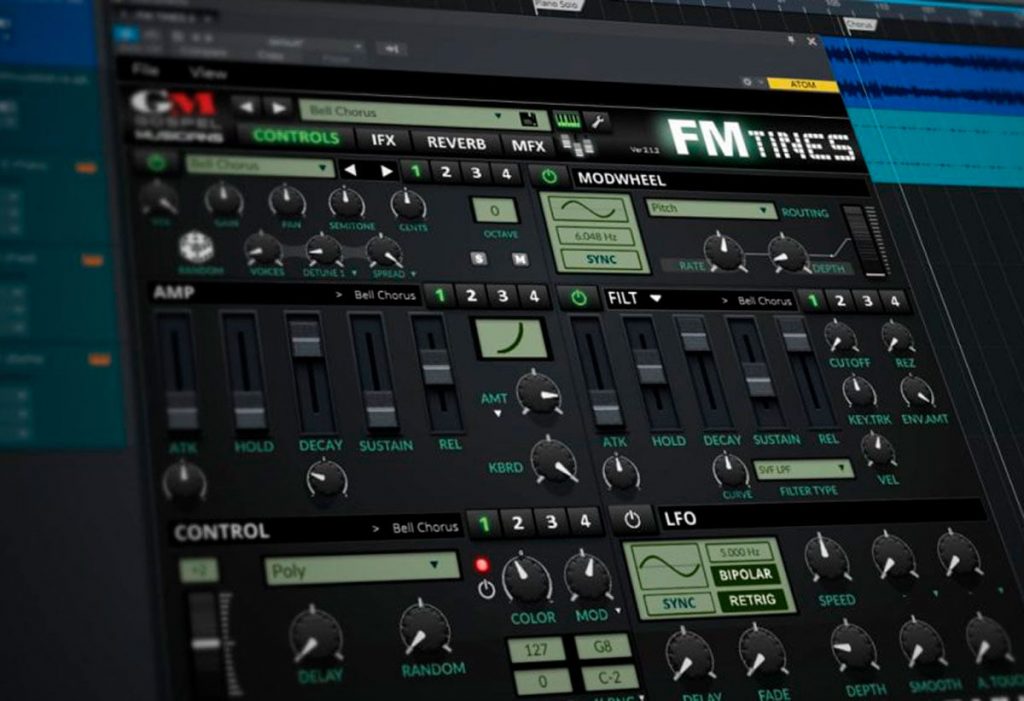Click the SEMITONE knob
1024x701 pixels.
click(x=346, y=203)
